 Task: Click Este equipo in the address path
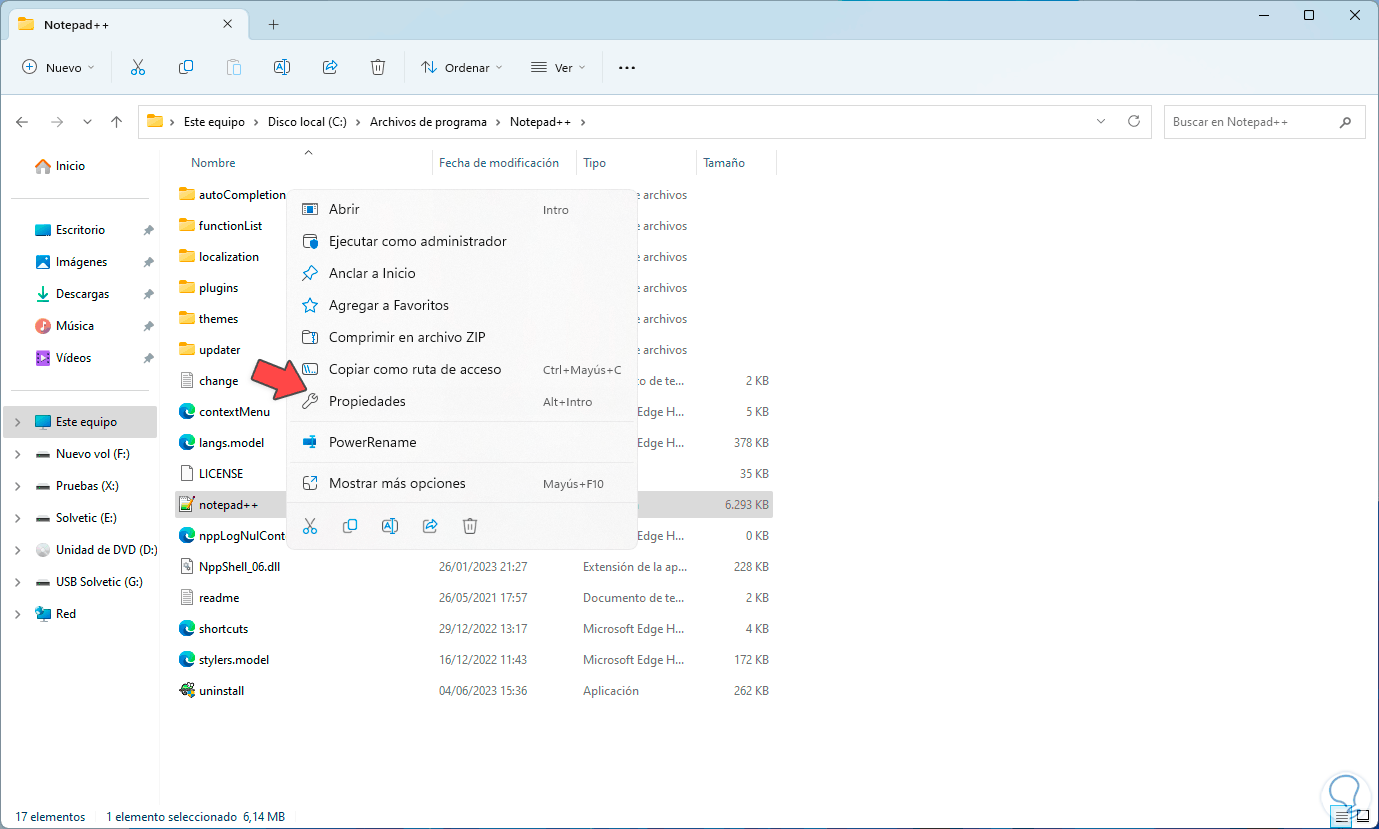click(x=214, y=122)
